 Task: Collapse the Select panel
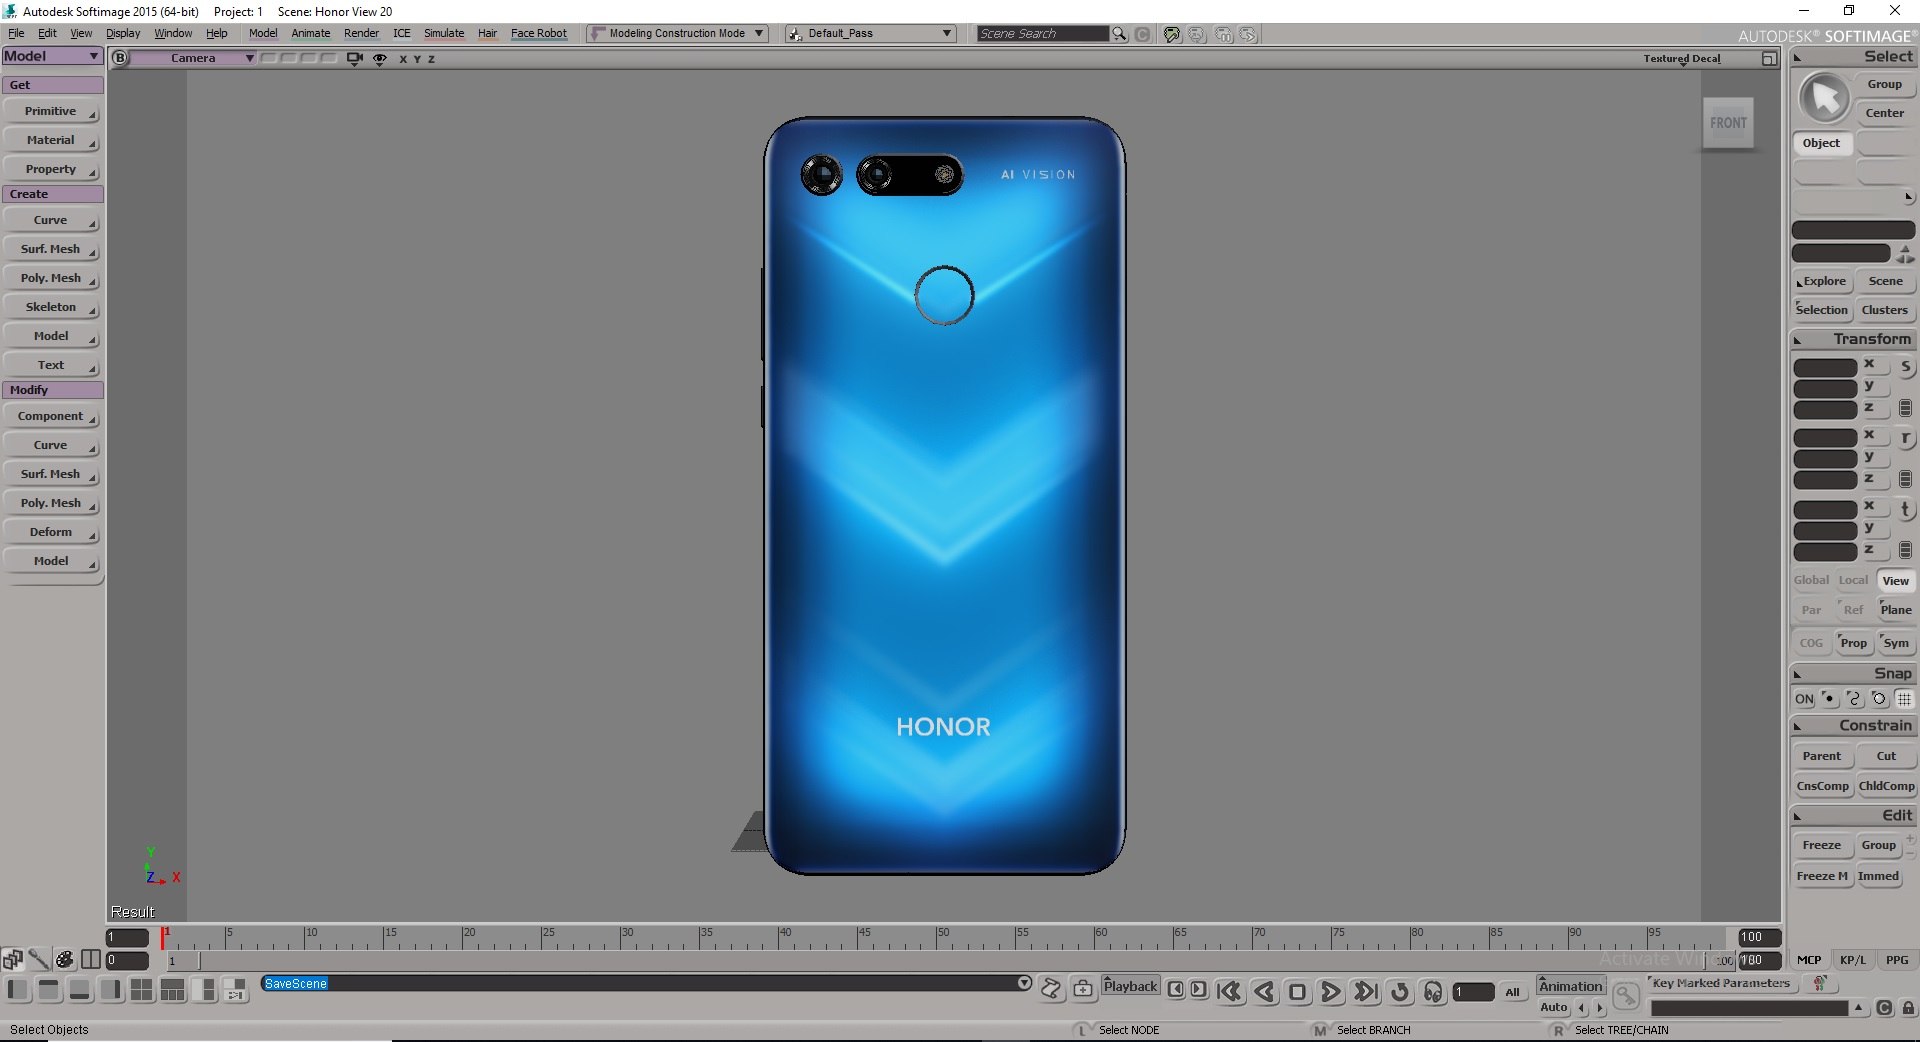[1797, 58]
